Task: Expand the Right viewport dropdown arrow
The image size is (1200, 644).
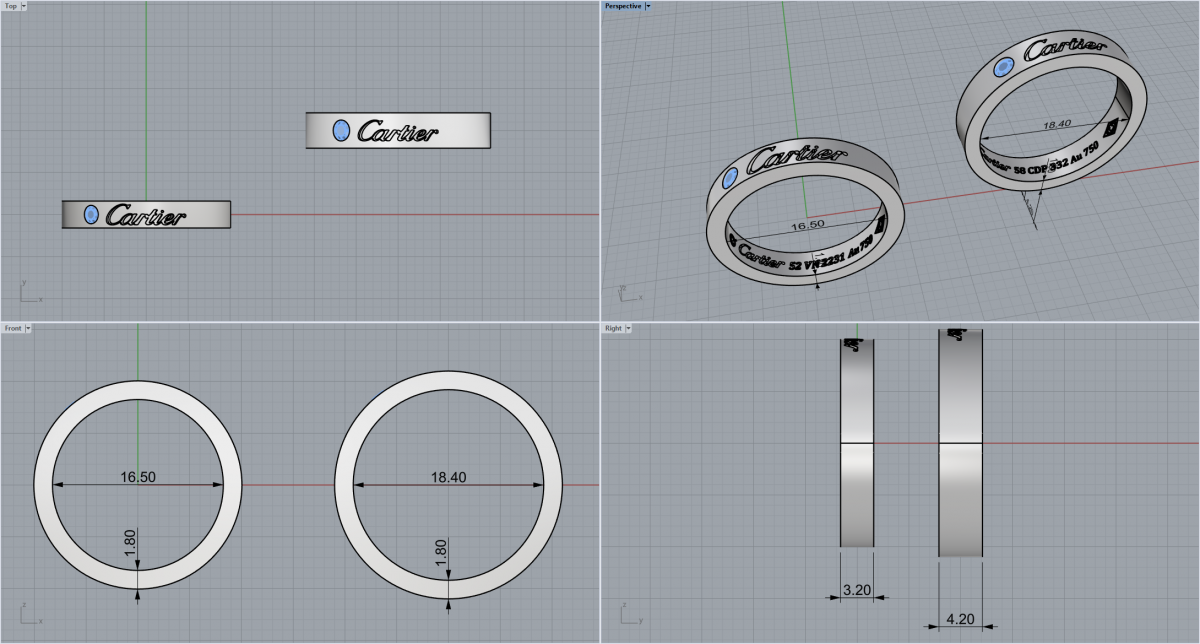Action: click(628, 328)
